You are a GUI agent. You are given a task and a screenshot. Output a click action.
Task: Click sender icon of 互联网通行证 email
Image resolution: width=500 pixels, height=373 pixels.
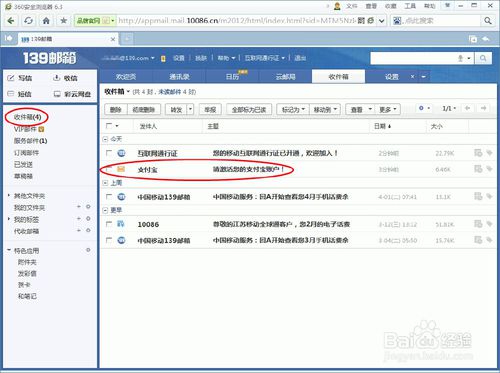[x=121, y=153]
